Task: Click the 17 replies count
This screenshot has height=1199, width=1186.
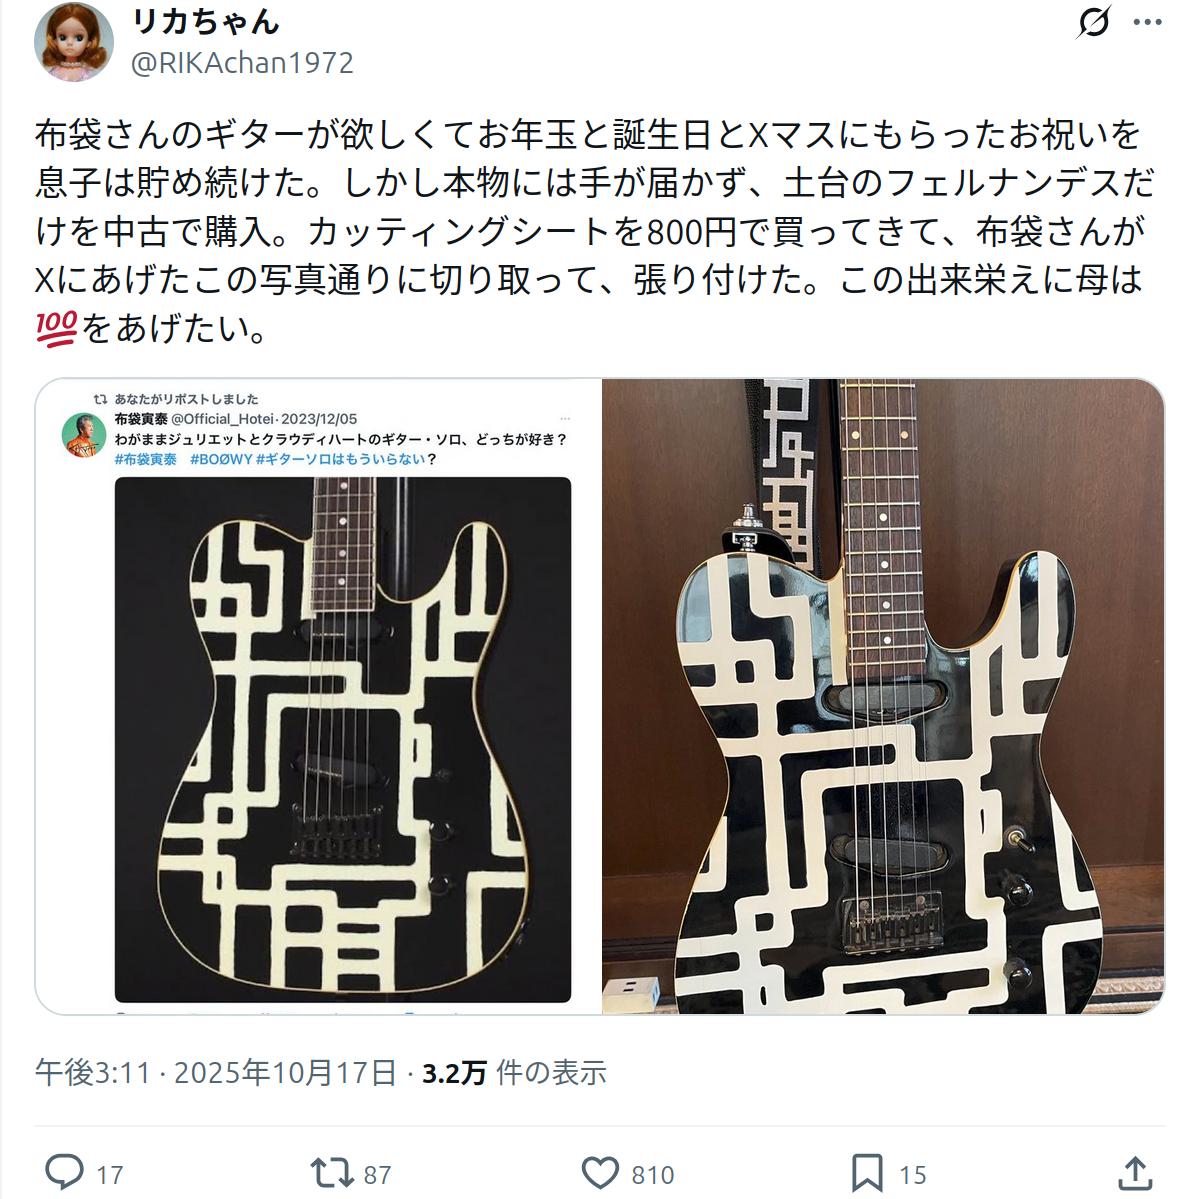Action: 110,1175
